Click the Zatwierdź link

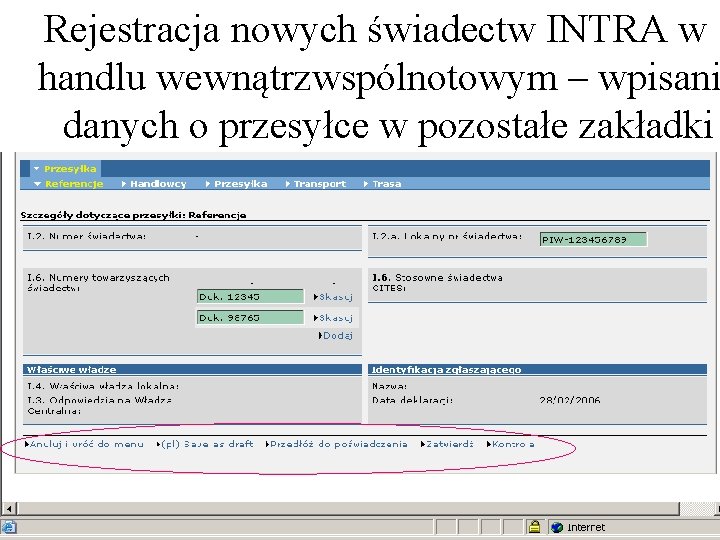(x=450, y=444)
